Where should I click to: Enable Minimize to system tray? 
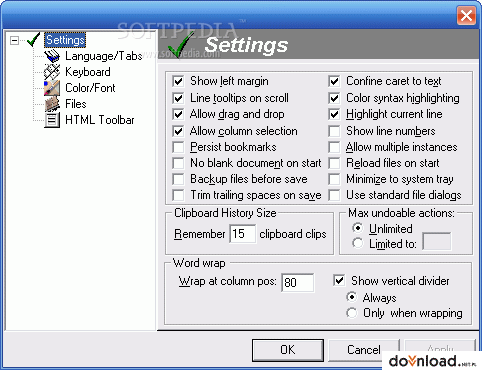click(334, 179)
